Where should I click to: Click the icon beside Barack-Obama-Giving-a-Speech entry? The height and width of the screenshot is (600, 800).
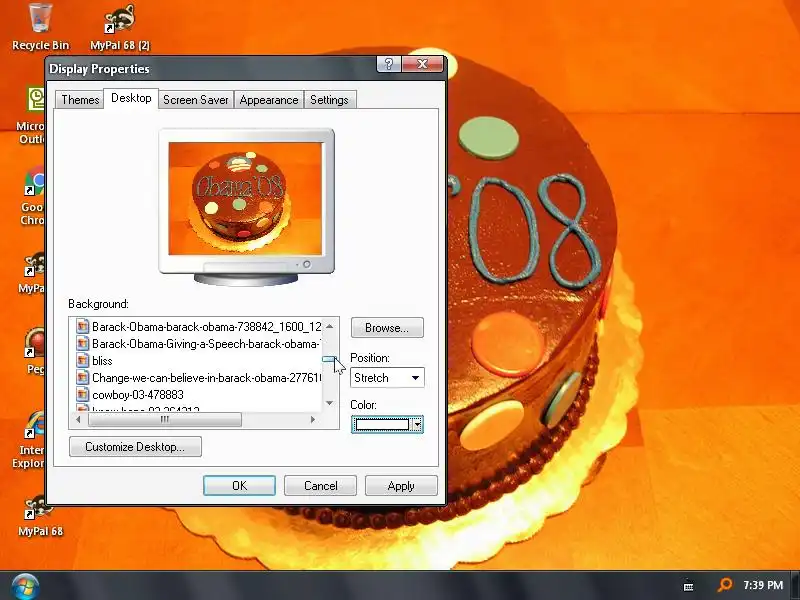coord(83,343)
